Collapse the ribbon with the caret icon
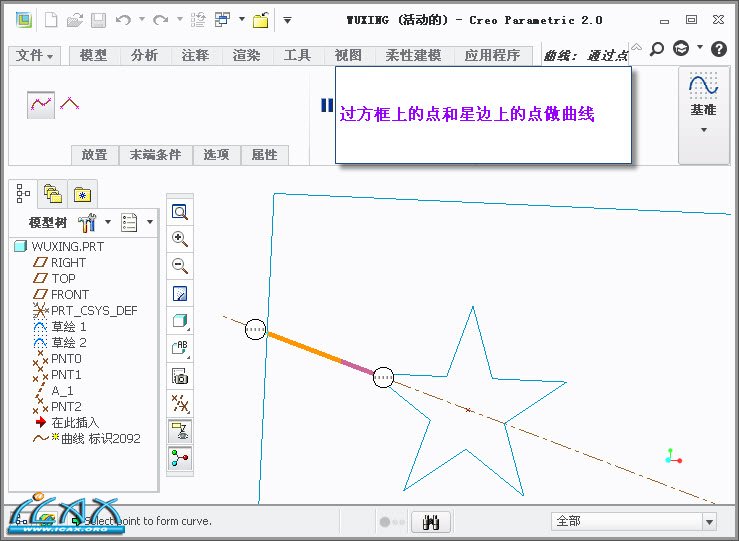This screenshot has height=541, width=739. pos(637,47)
